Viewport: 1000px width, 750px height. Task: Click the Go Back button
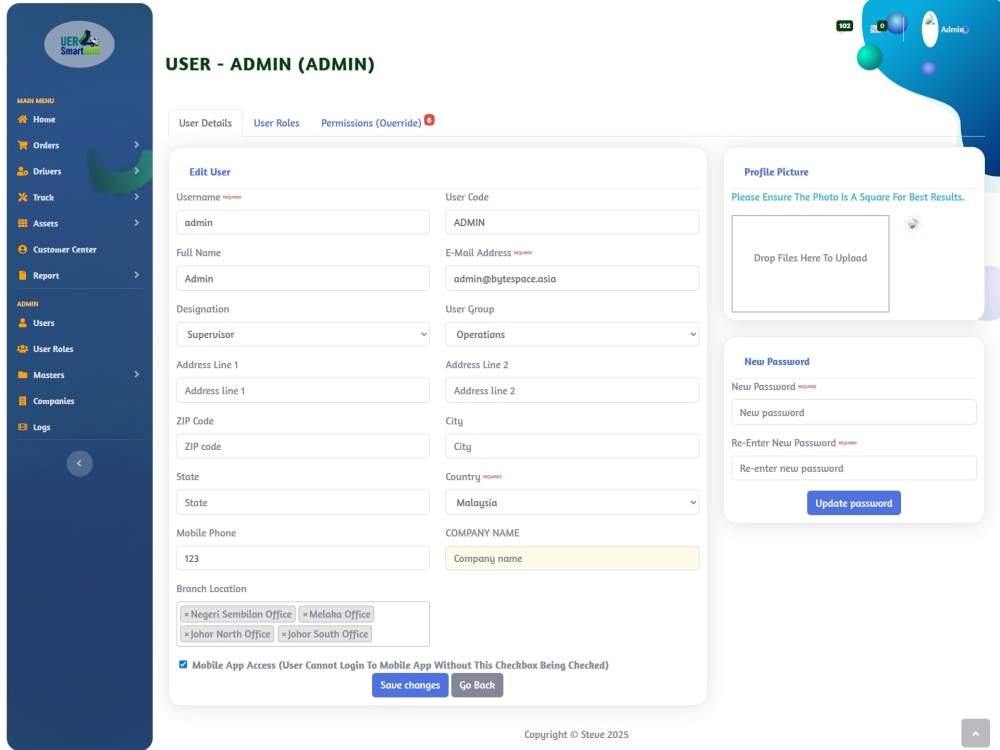tap(477, 686)
